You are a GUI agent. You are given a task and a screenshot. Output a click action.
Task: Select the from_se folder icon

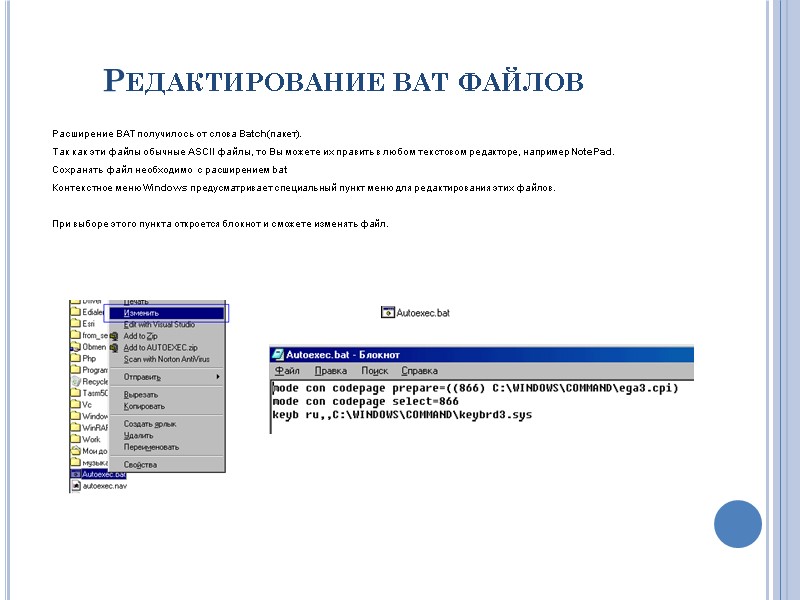pos(76,335)
